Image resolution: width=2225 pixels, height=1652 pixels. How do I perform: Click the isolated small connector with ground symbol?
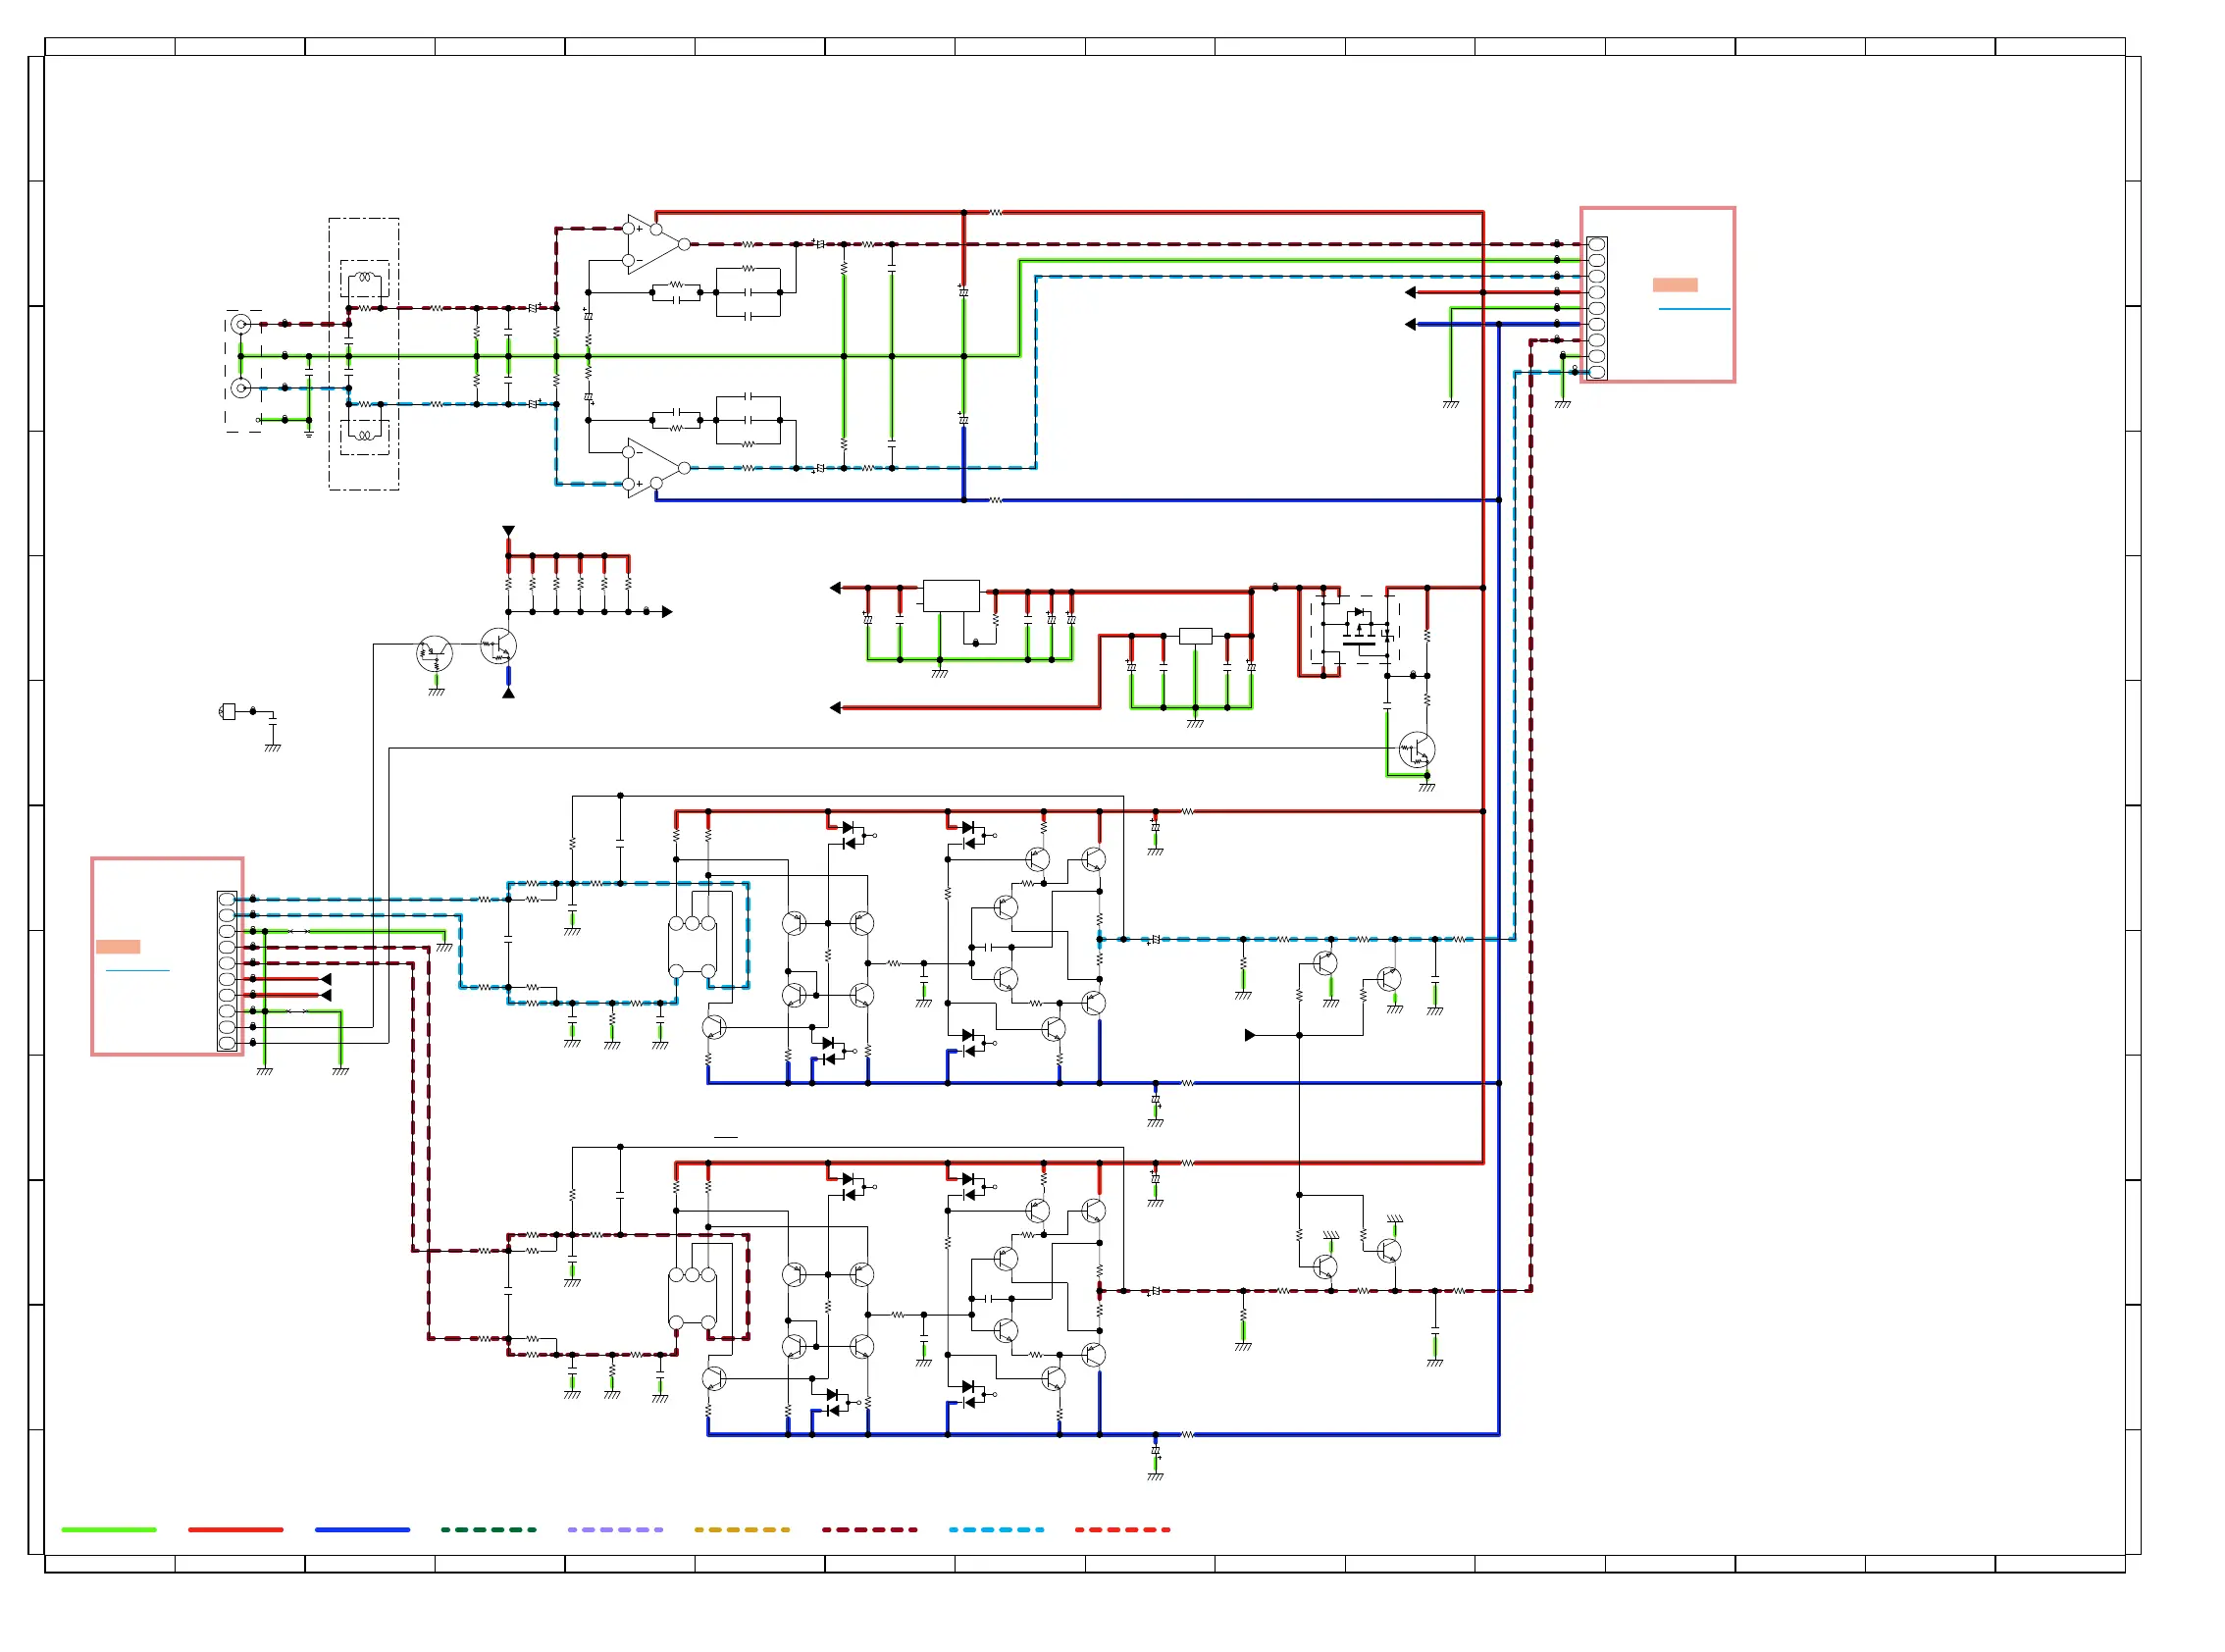click(x=229, y=711)
